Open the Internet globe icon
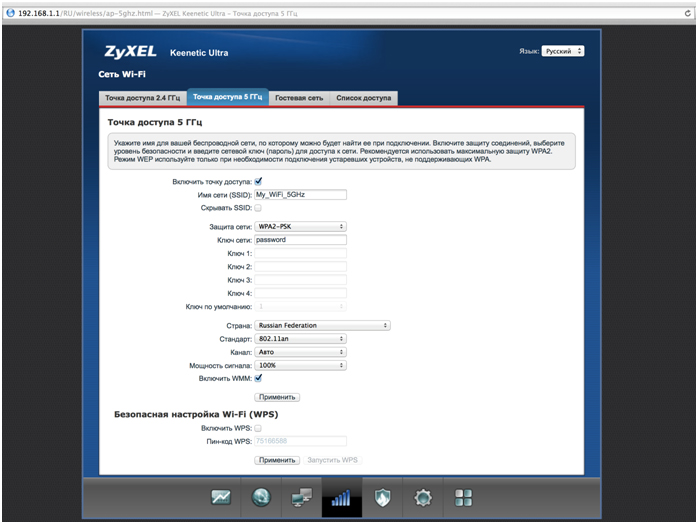Viewport: 698px width, 524px height. (261, 497)
